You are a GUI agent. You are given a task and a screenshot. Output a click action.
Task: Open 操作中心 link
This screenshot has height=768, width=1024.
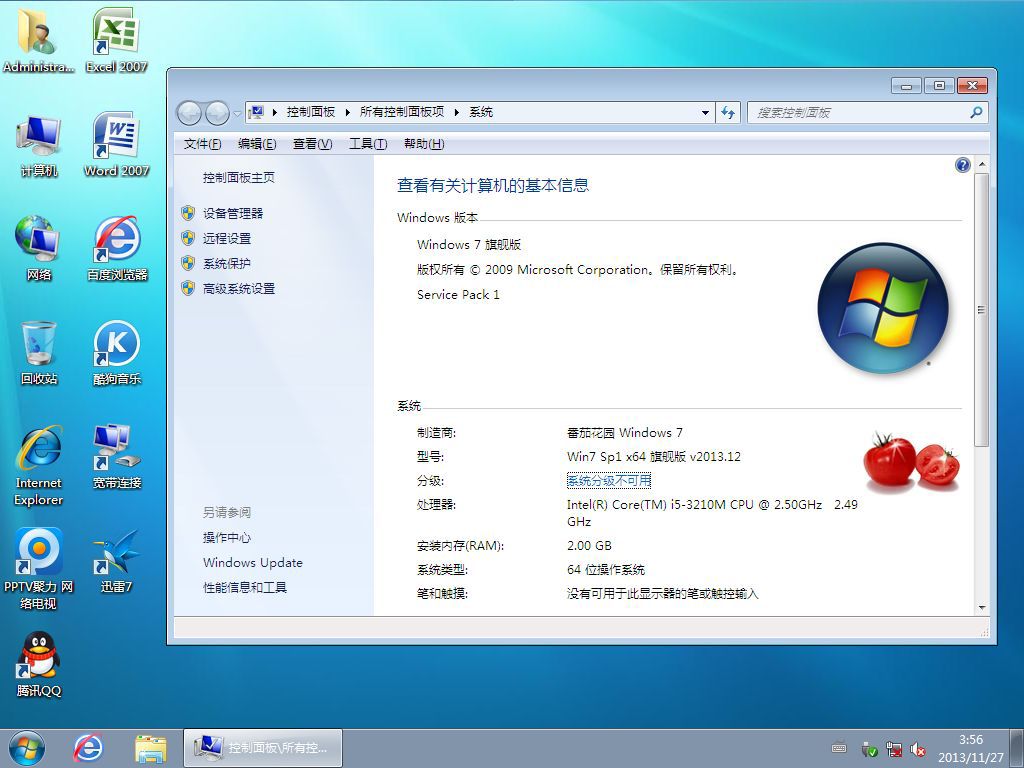coord(227,537)
